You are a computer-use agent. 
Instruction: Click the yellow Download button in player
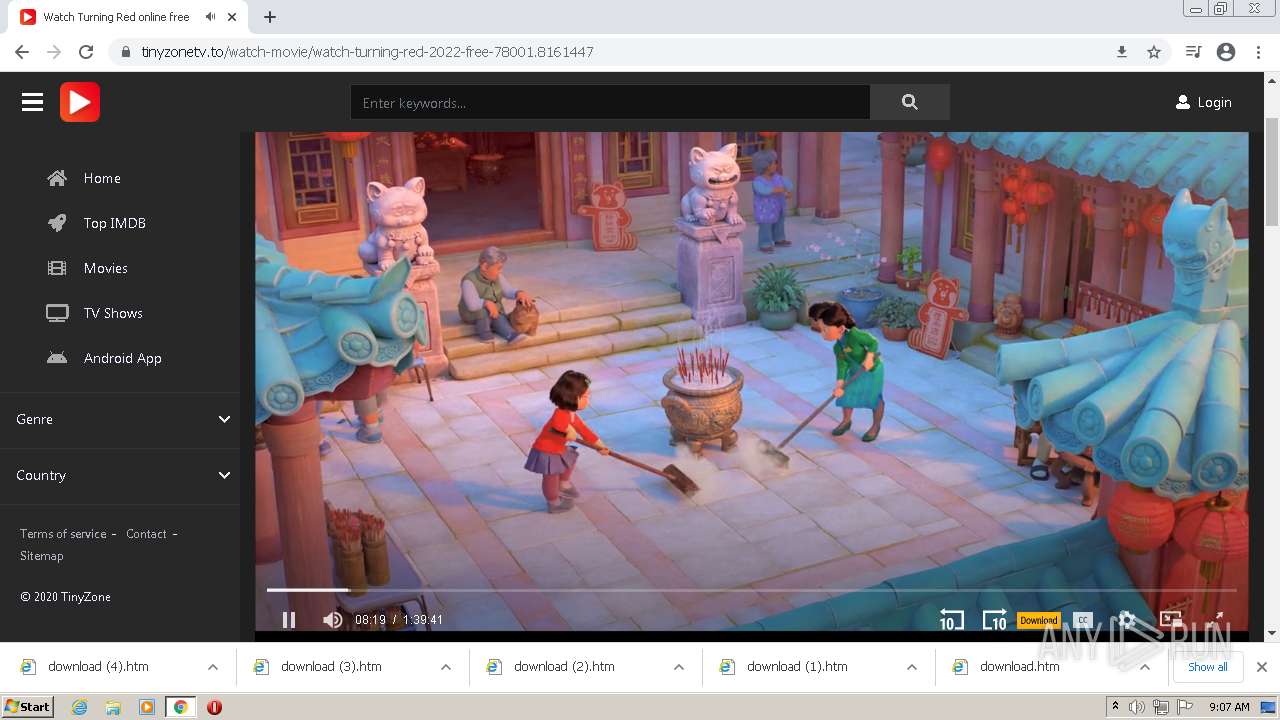tap(1038, 620)
